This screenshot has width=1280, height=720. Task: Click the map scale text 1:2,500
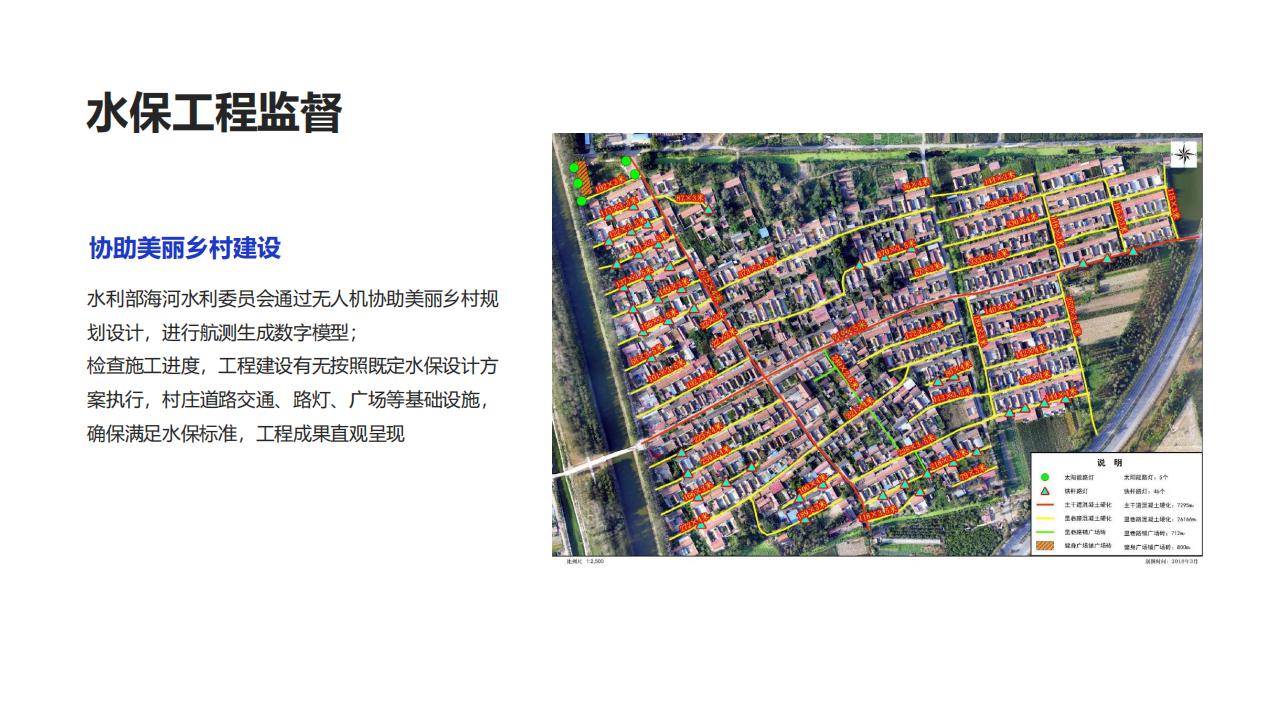[x=585, y=561]
